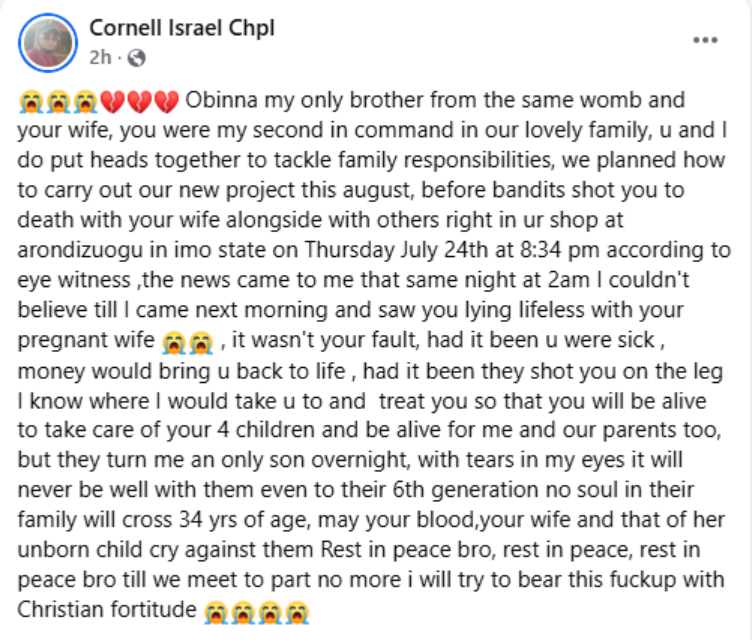752x640 pixels.
Task: Open the Cornell Israel Chpl profile name
Action: (x=182, y=29)
